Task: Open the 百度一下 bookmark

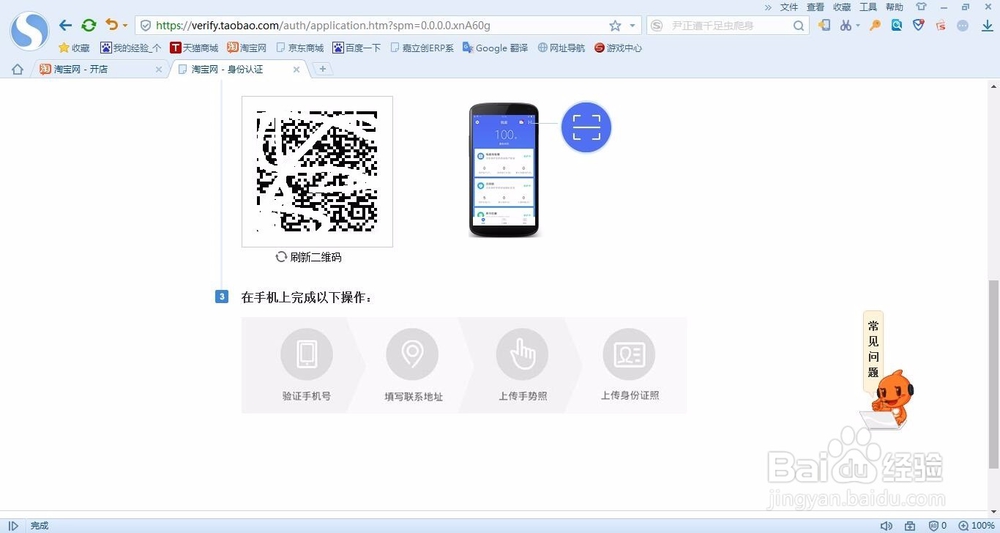Action: [x=357, y=48]
